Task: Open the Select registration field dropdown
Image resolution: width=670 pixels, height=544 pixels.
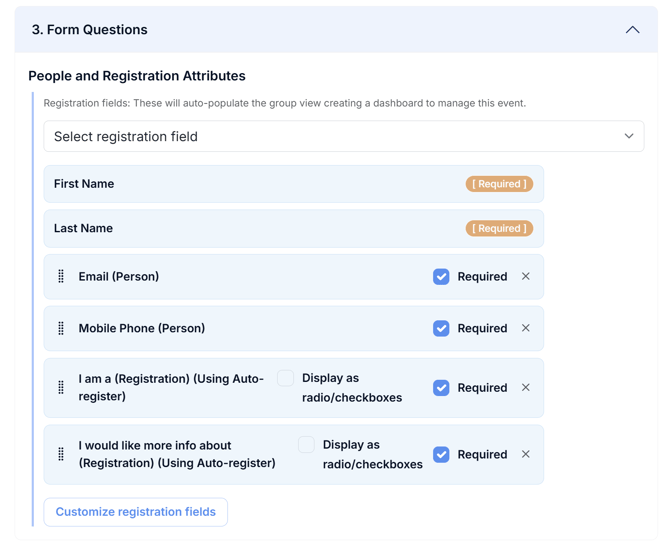Action: (344, 136)
